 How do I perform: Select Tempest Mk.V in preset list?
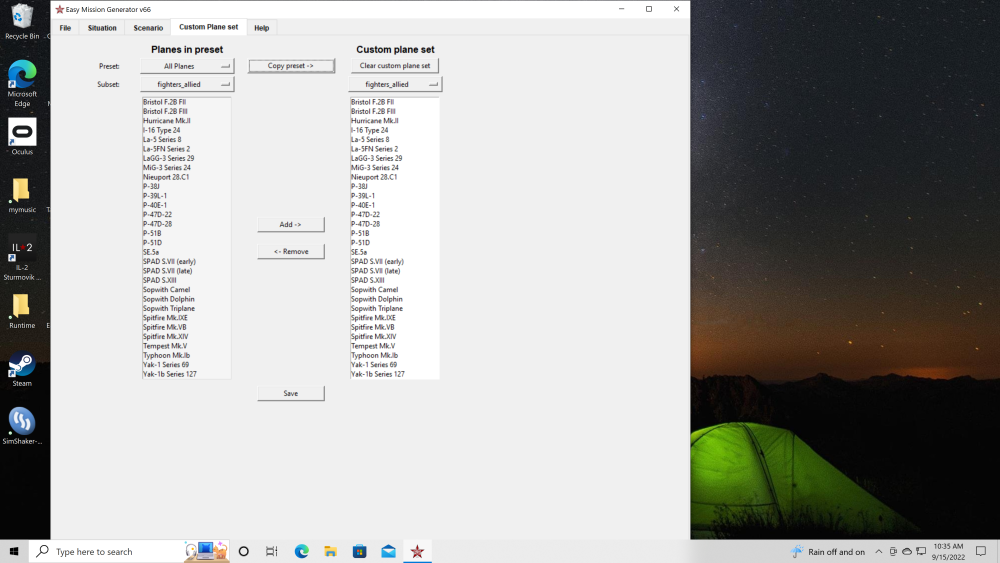click(165, 346)
